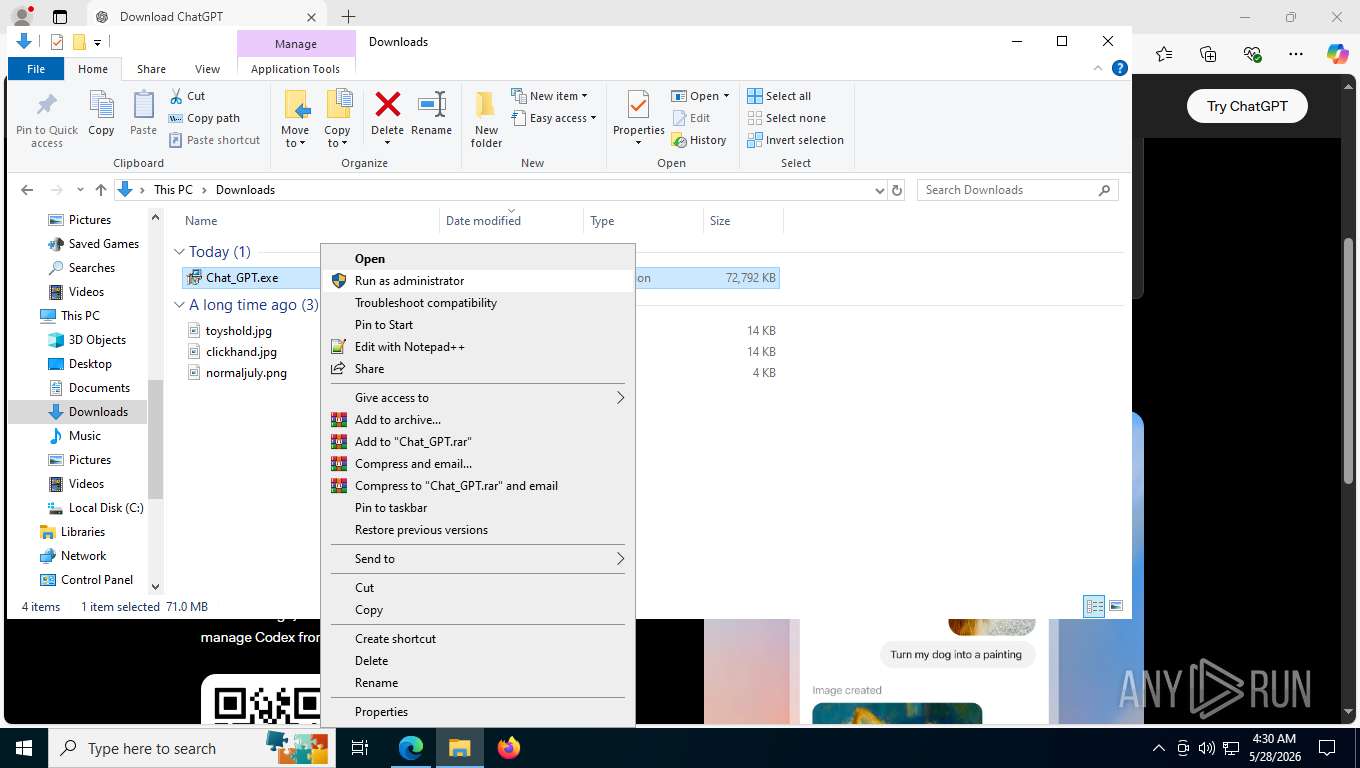Click the Explorer Help question mark icon
Screen dimensions: 1360x768
(1120, 68)
